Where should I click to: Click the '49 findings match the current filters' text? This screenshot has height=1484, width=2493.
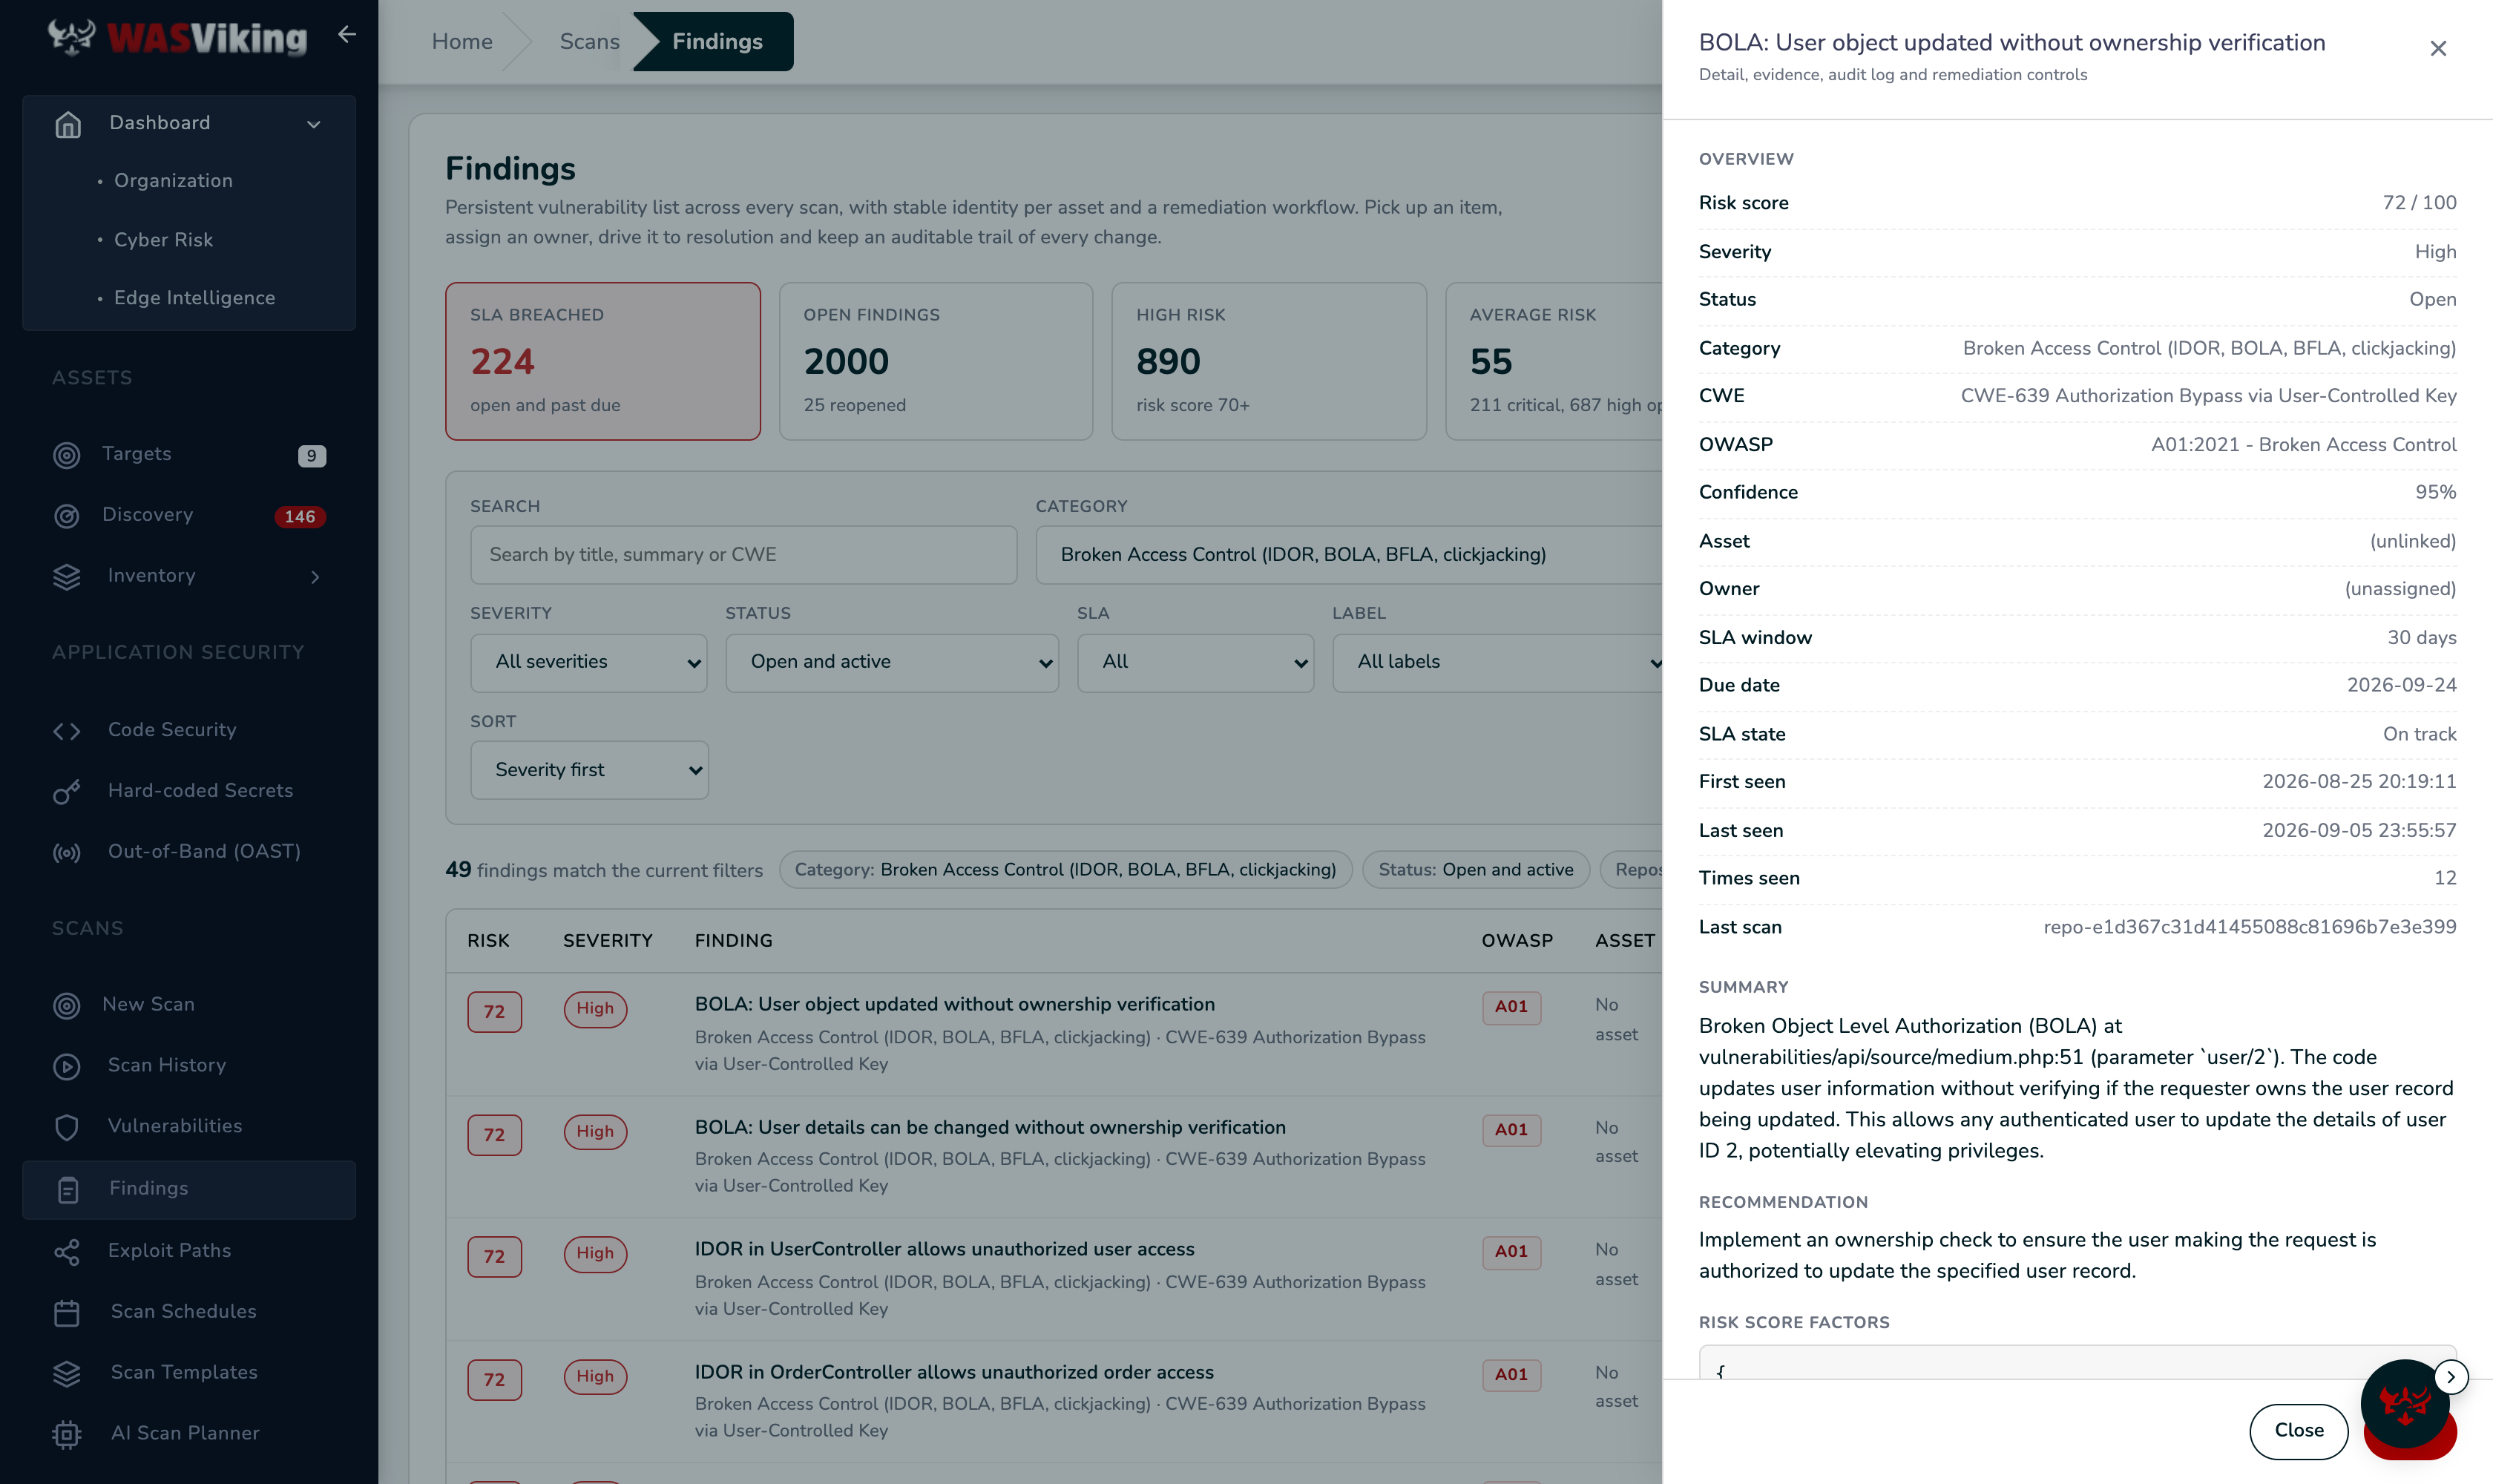coord(604,871)
